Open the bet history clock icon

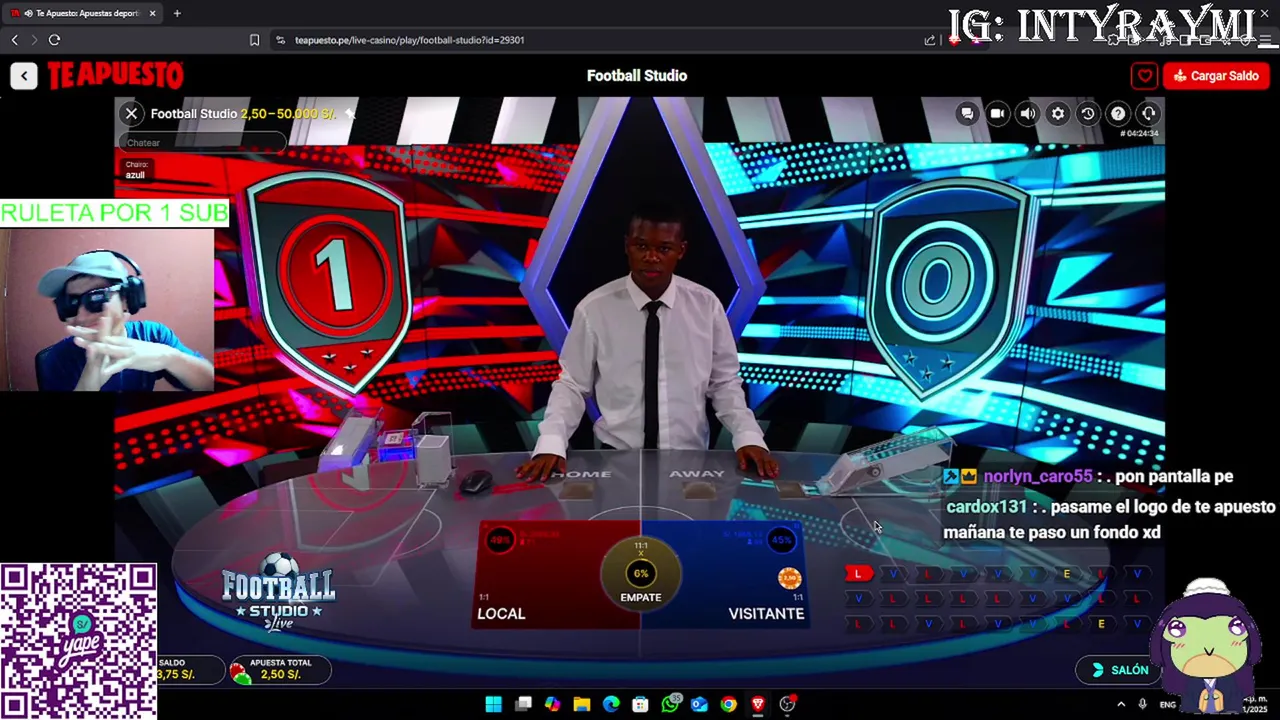pos(1088,114)
